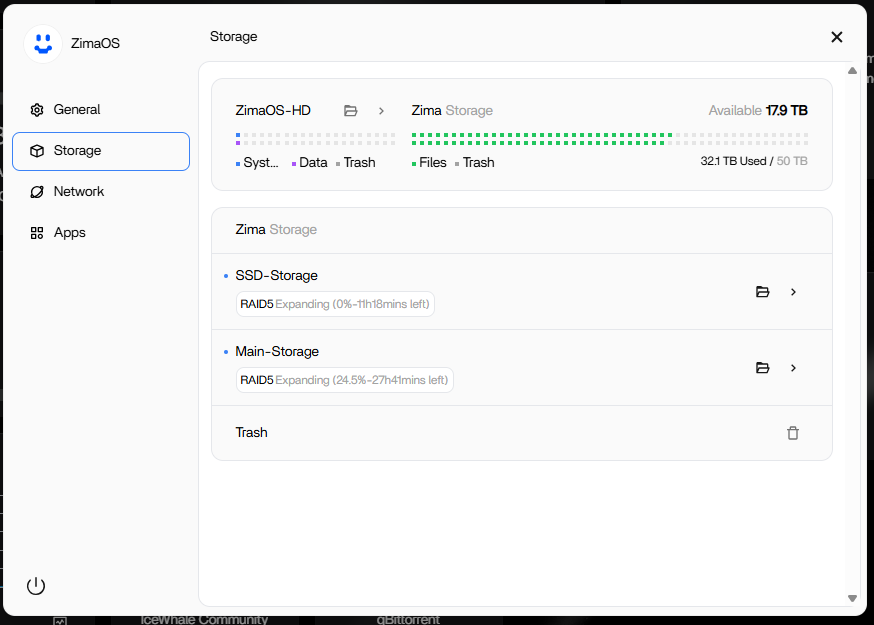Open SSD-Storage folder icon

[763, 292]
